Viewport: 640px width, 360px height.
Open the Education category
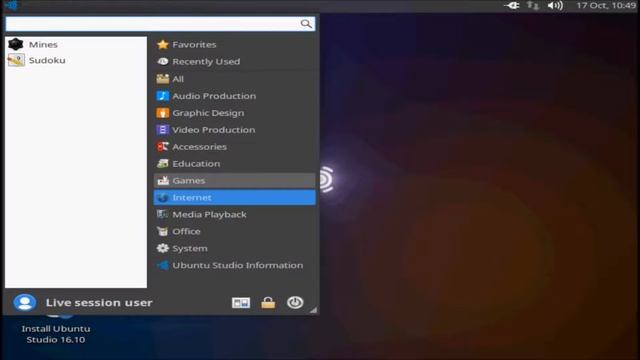coord(234,164)
